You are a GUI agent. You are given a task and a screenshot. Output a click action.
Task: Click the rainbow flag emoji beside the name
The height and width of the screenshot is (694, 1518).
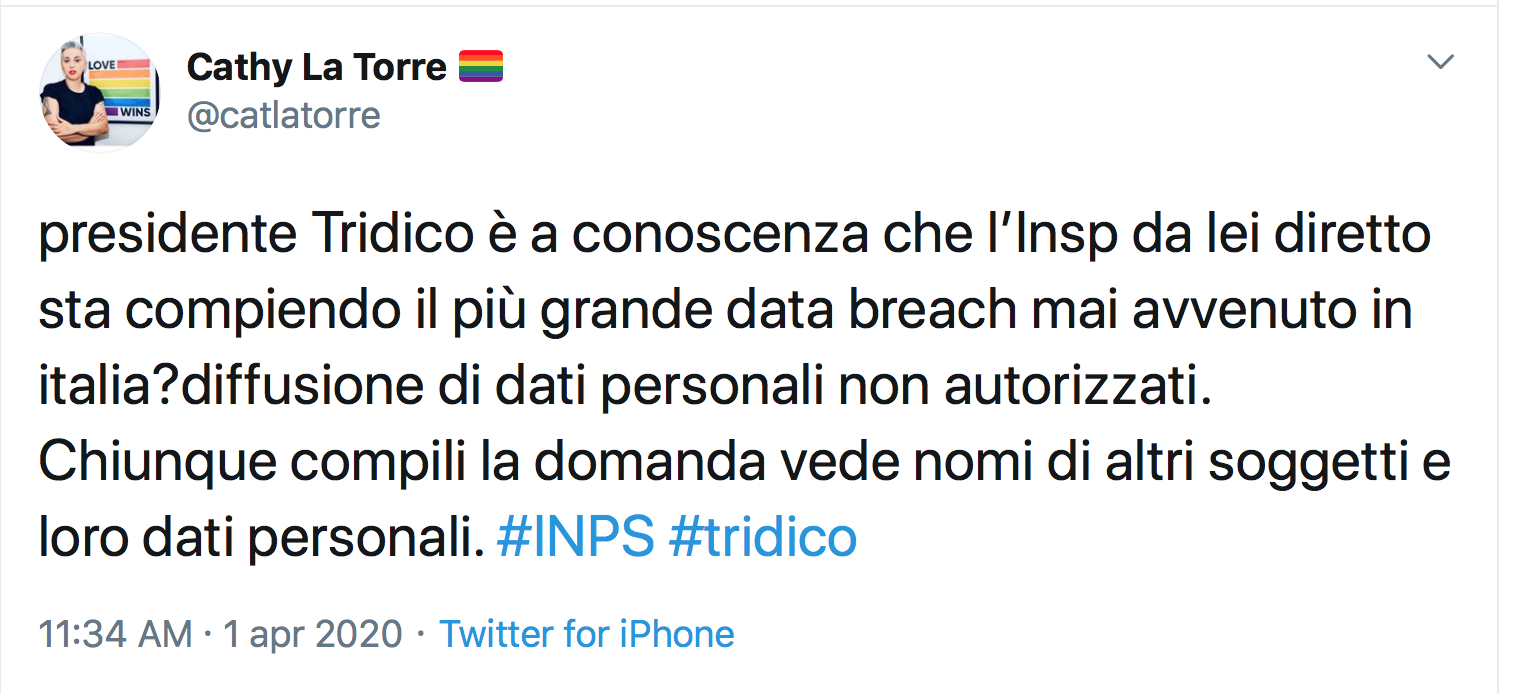tap(480, 66)
